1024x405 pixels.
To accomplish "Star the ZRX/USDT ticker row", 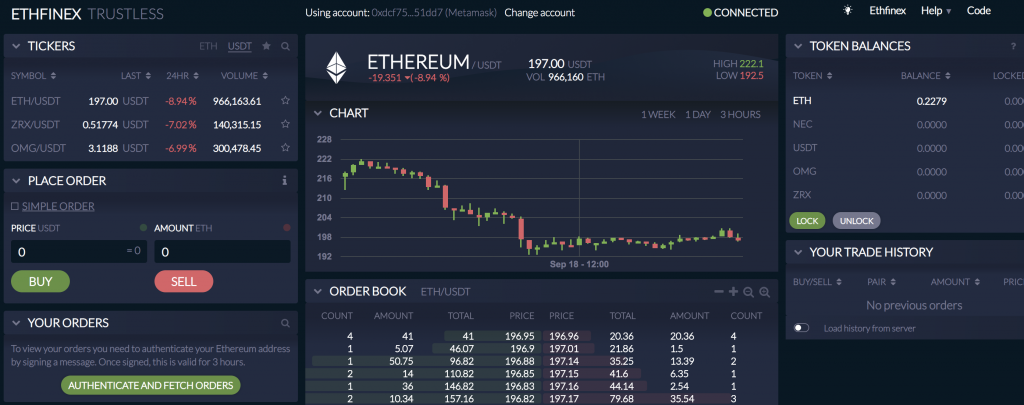I will pos(285,124).
